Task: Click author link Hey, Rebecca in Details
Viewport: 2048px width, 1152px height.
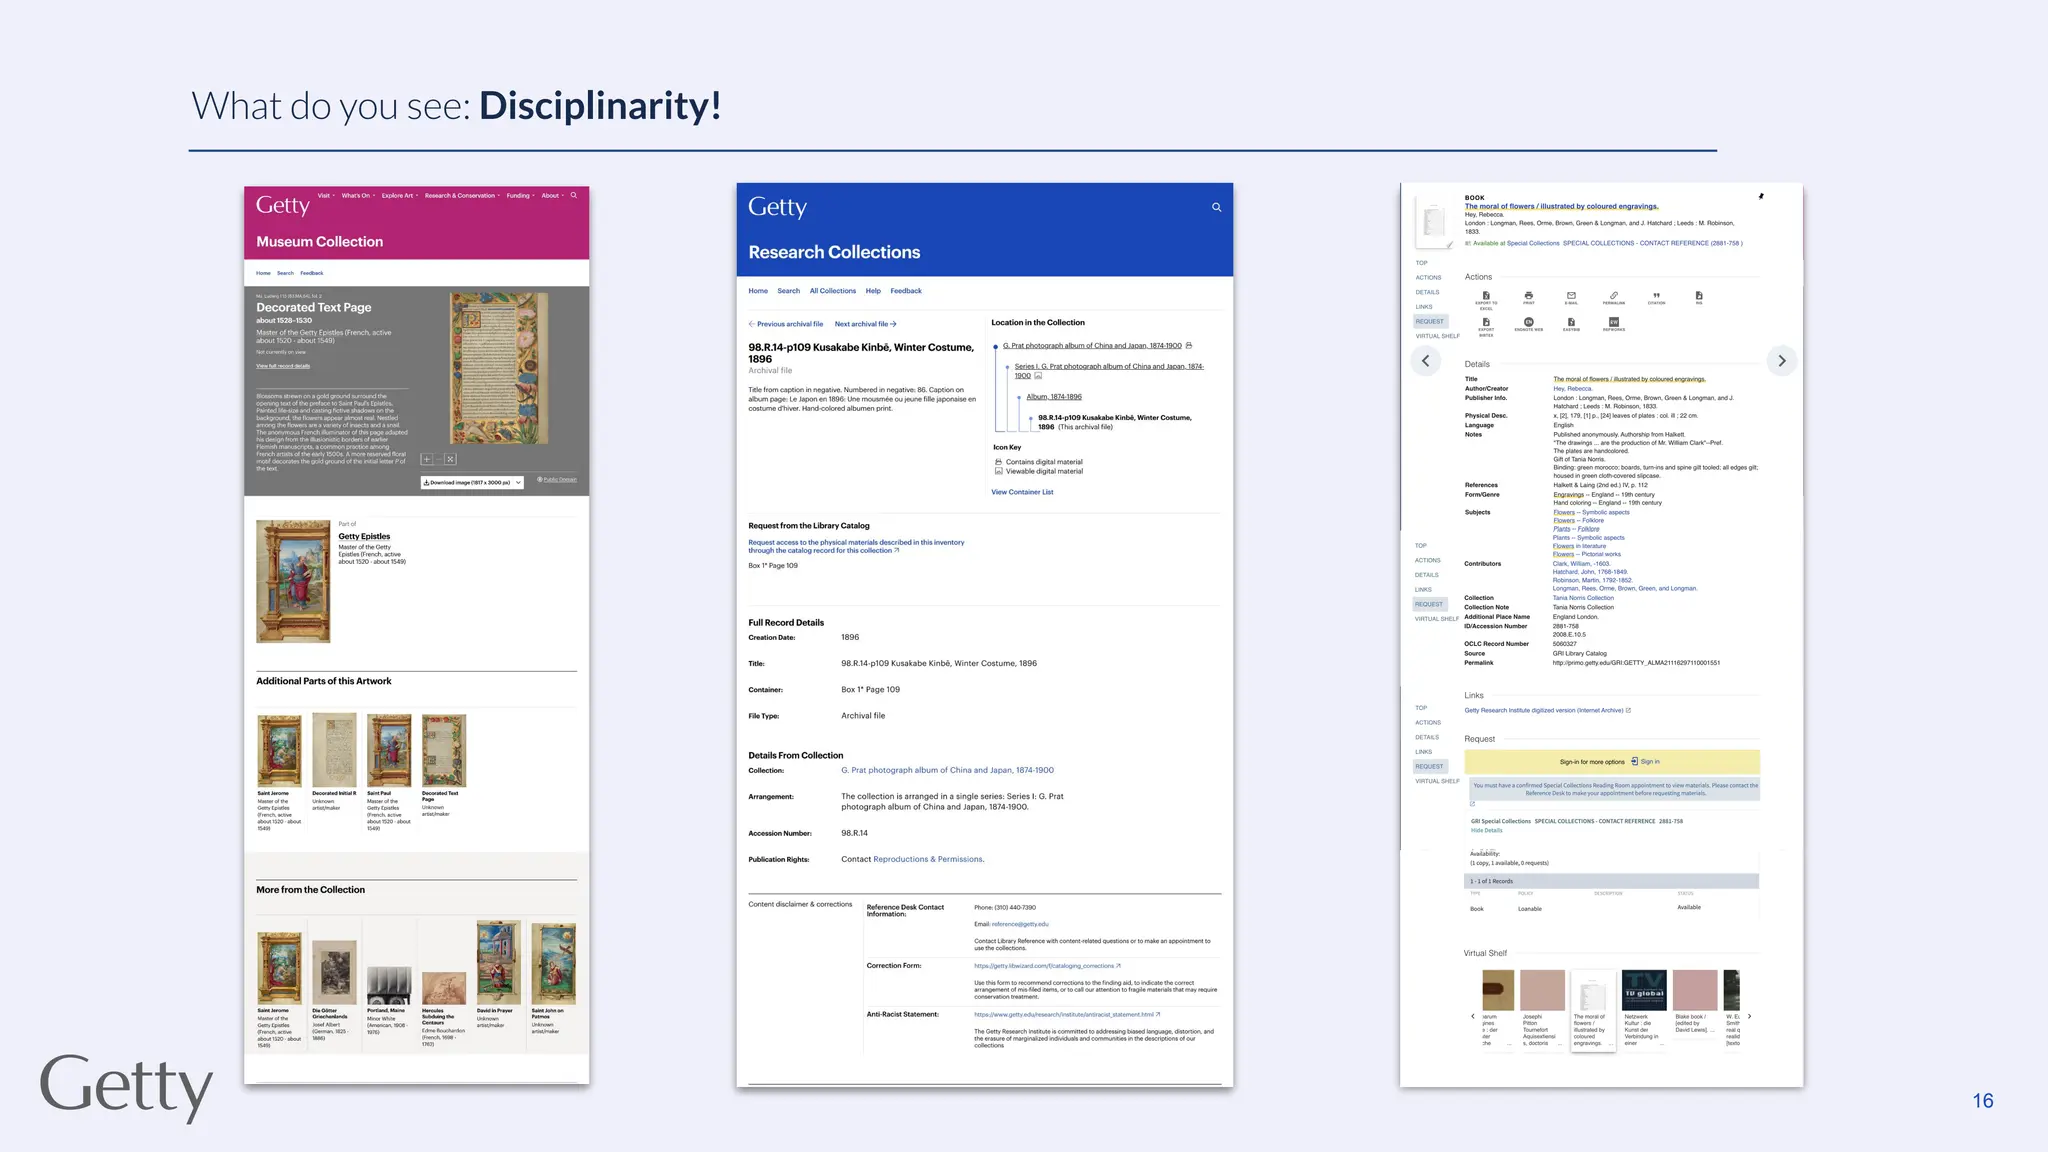Action: pyautogui.click(x=1572, y=388)
